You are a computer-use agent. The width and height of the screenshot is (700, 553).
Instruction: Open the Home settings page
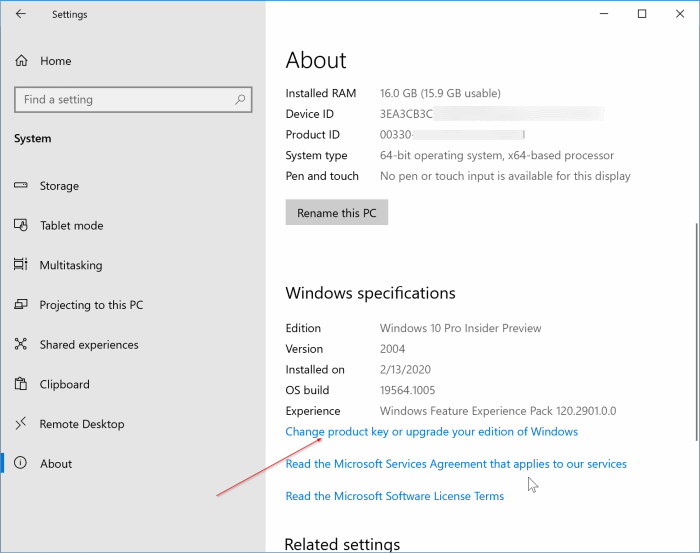(55, 61)
